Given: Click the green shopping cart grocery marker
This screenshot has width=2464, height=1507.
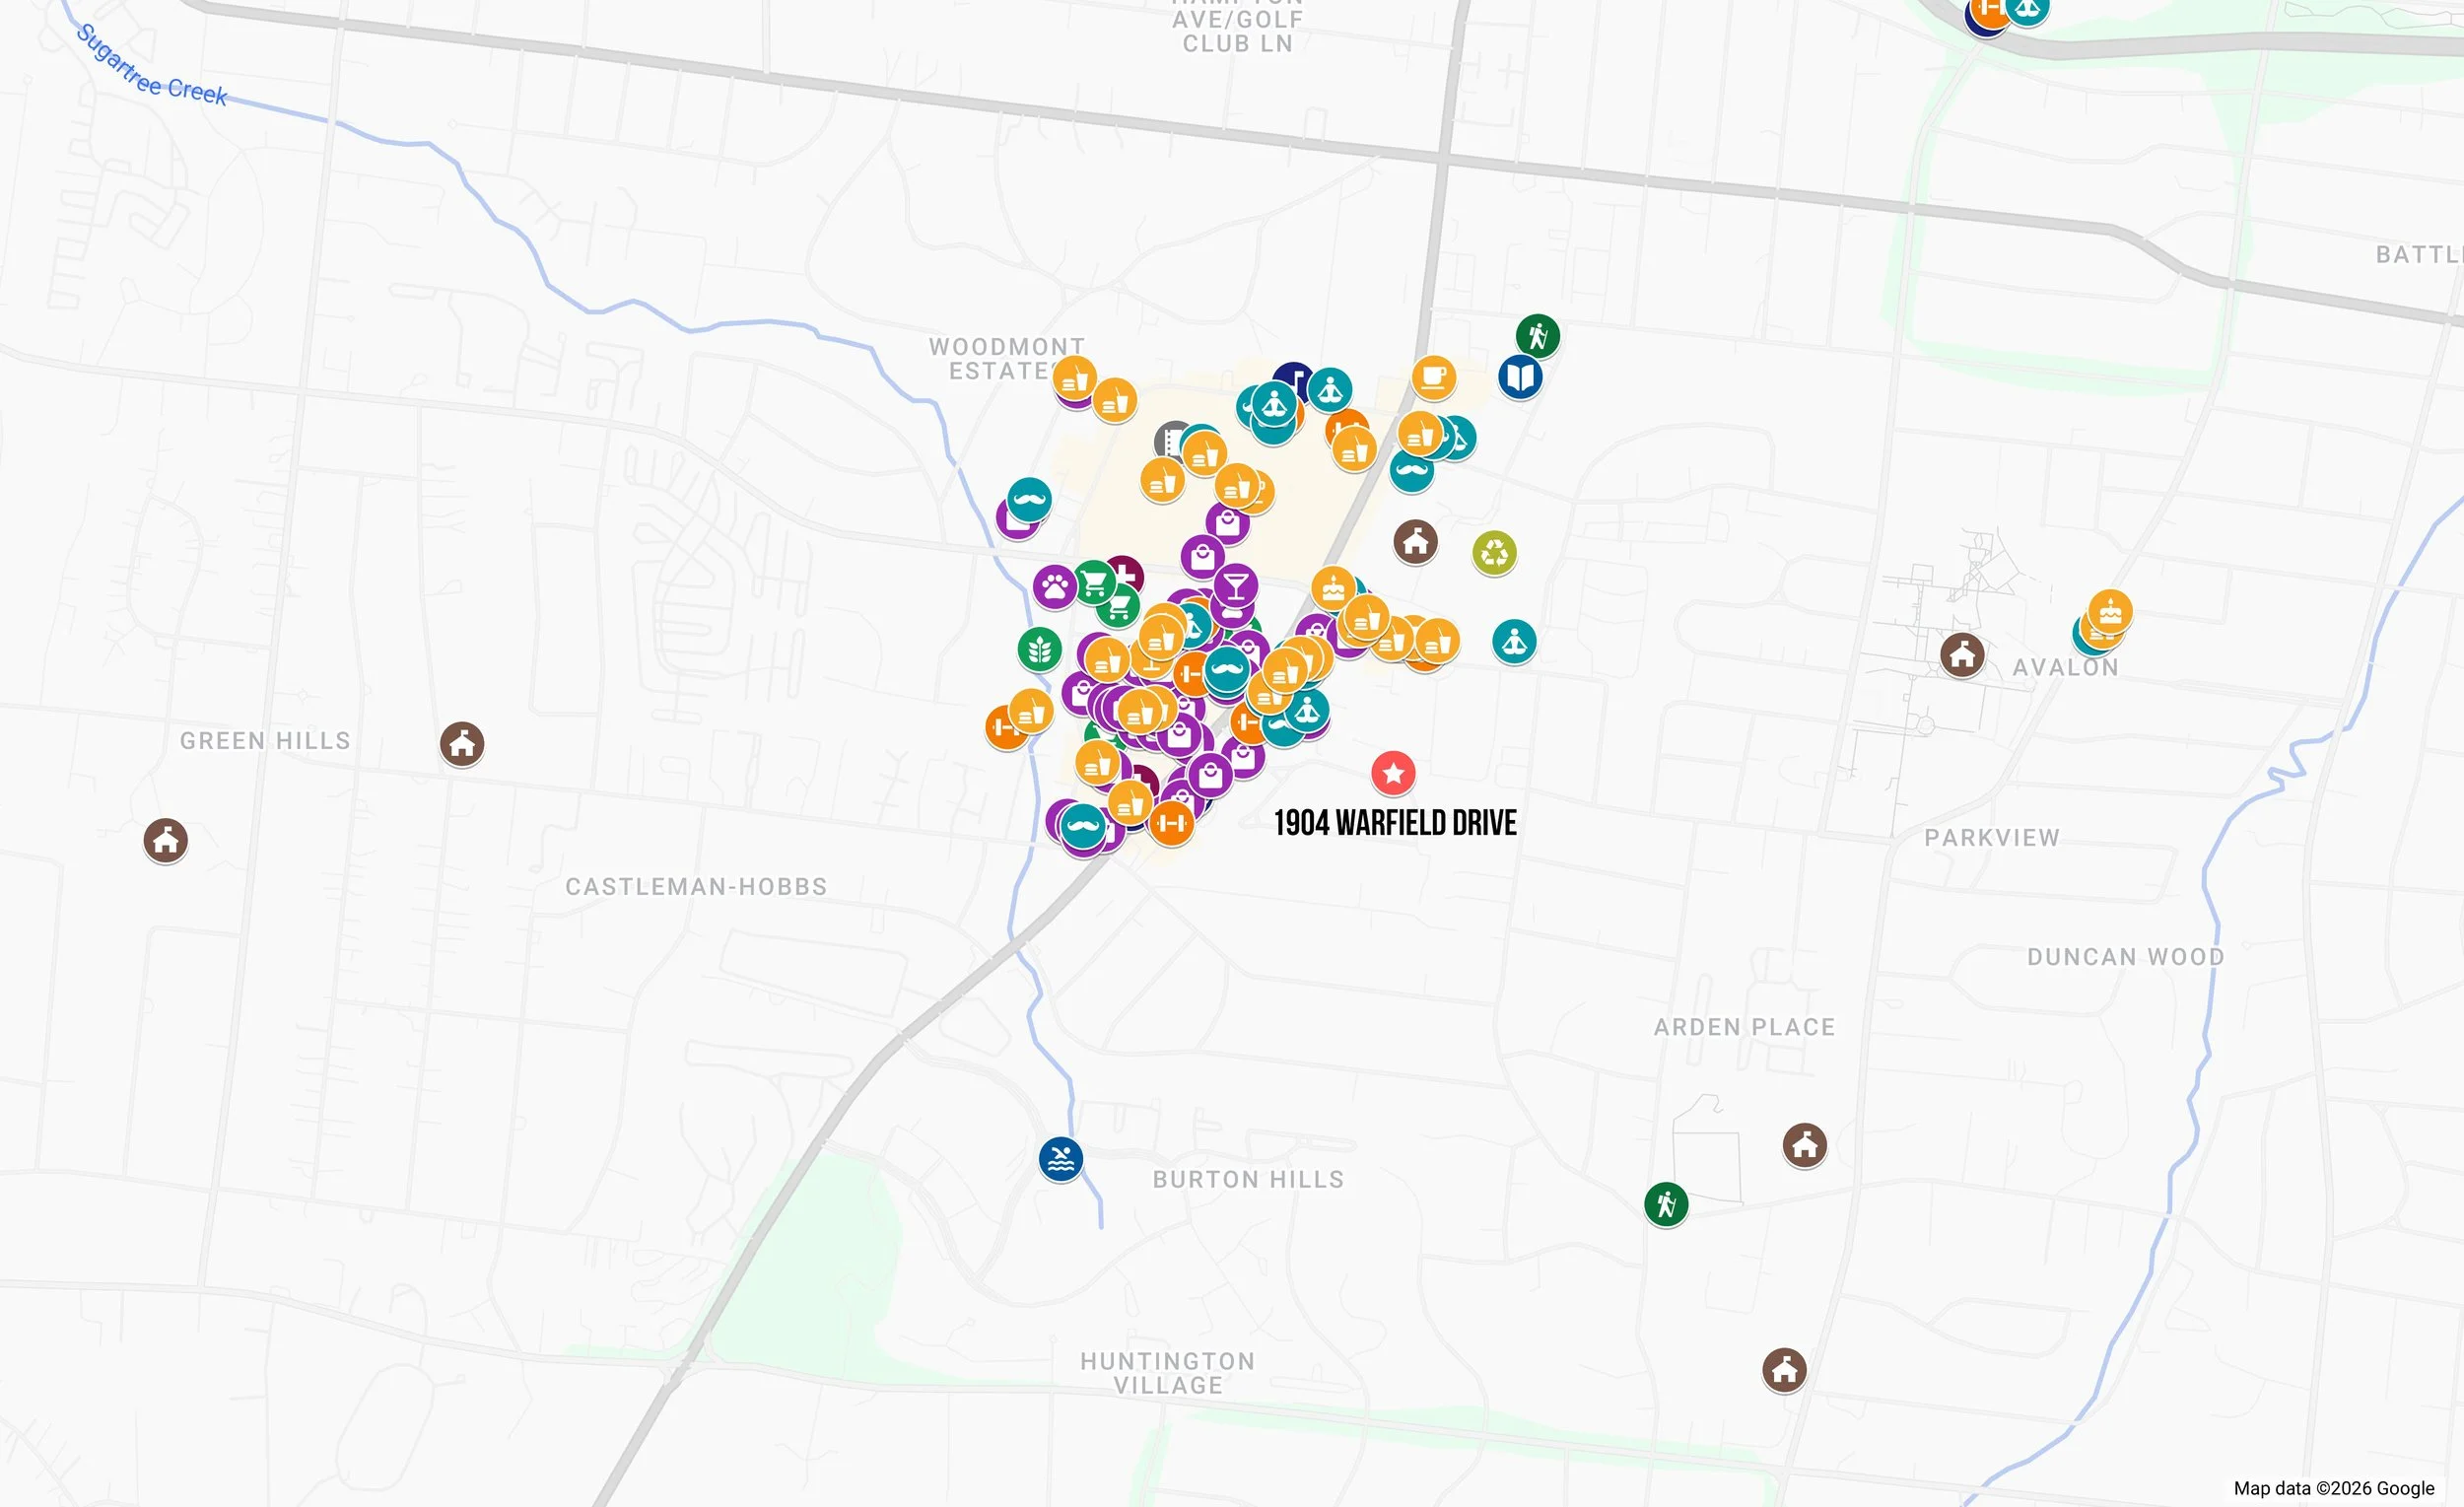Looking at the screenshot, I should point(1096,582).
